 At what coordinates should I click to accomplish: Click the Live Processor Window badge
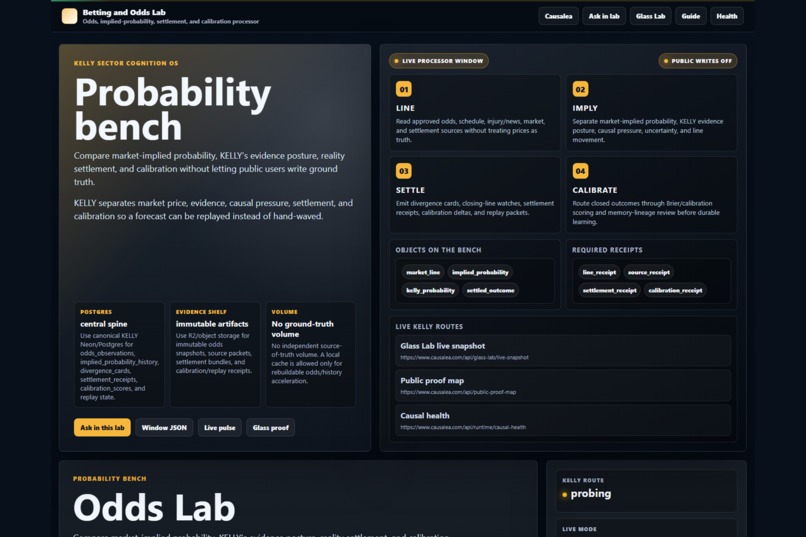438,61
